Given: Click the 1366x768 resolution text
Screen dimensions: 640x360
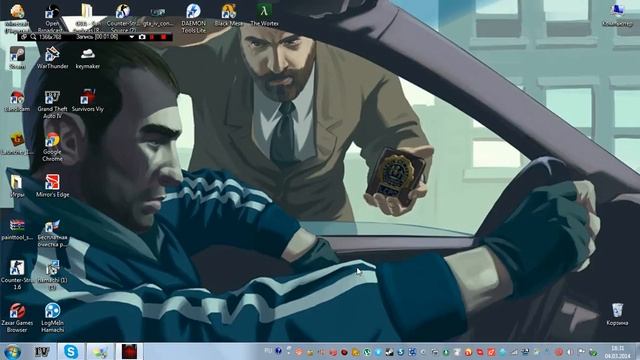Looking at the screenshot, I should coord(50,37).
